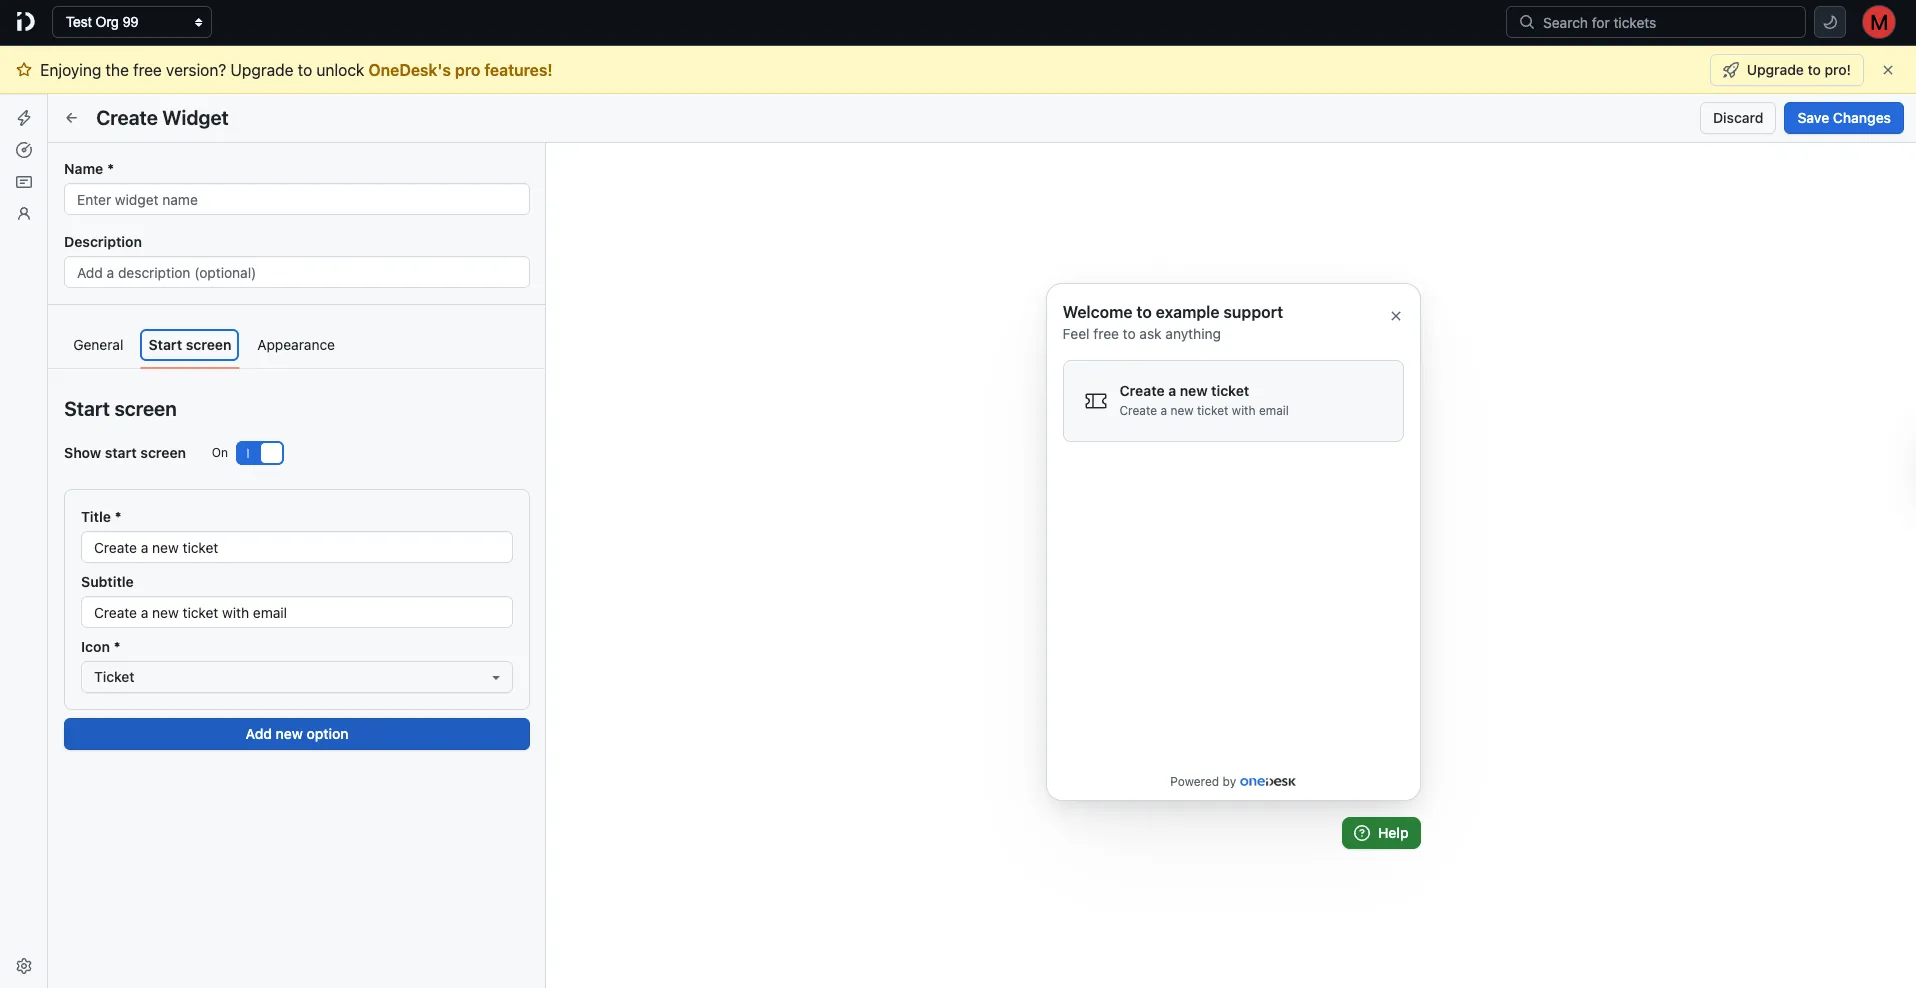
Task: Click the Discard button
Action: (1737, 118)
